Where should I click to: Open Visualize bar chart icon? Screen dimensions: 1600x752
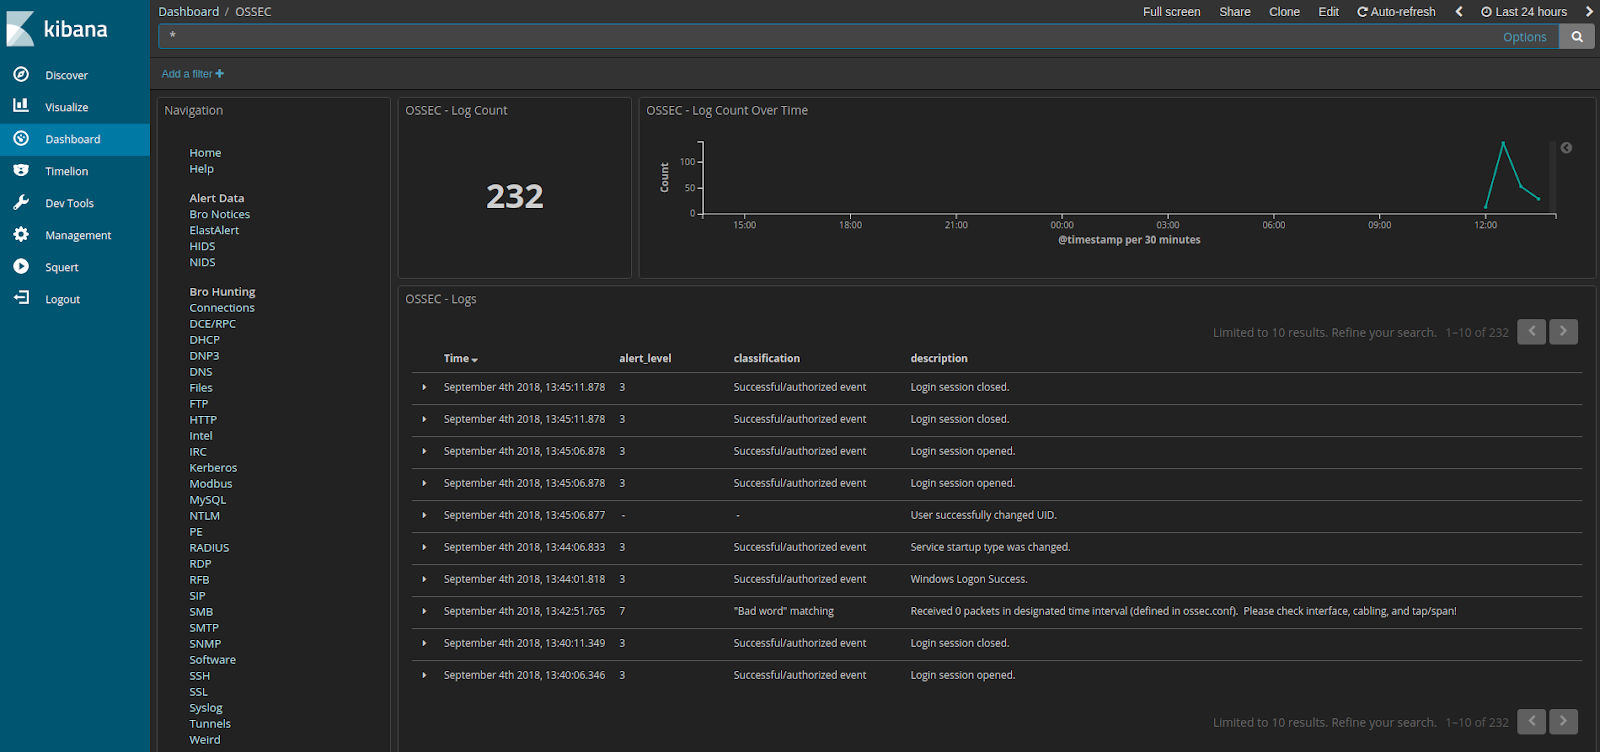click(21, 106)
